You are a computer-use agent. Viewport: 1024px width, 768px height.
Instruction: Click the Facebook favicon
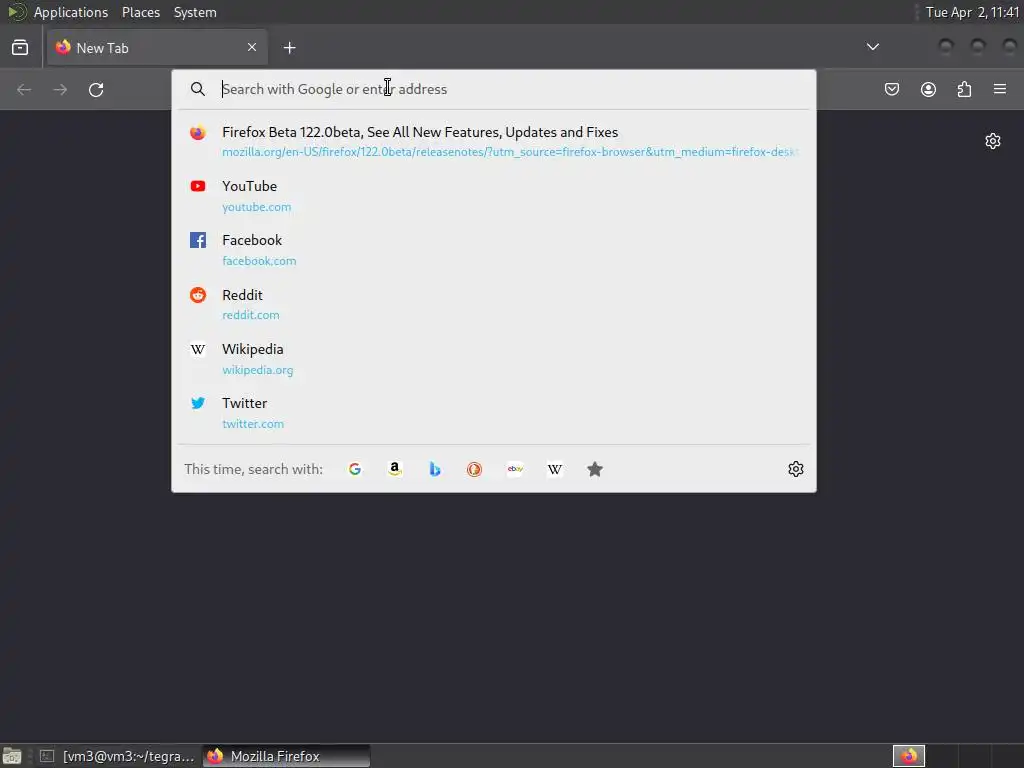point(198,240)
